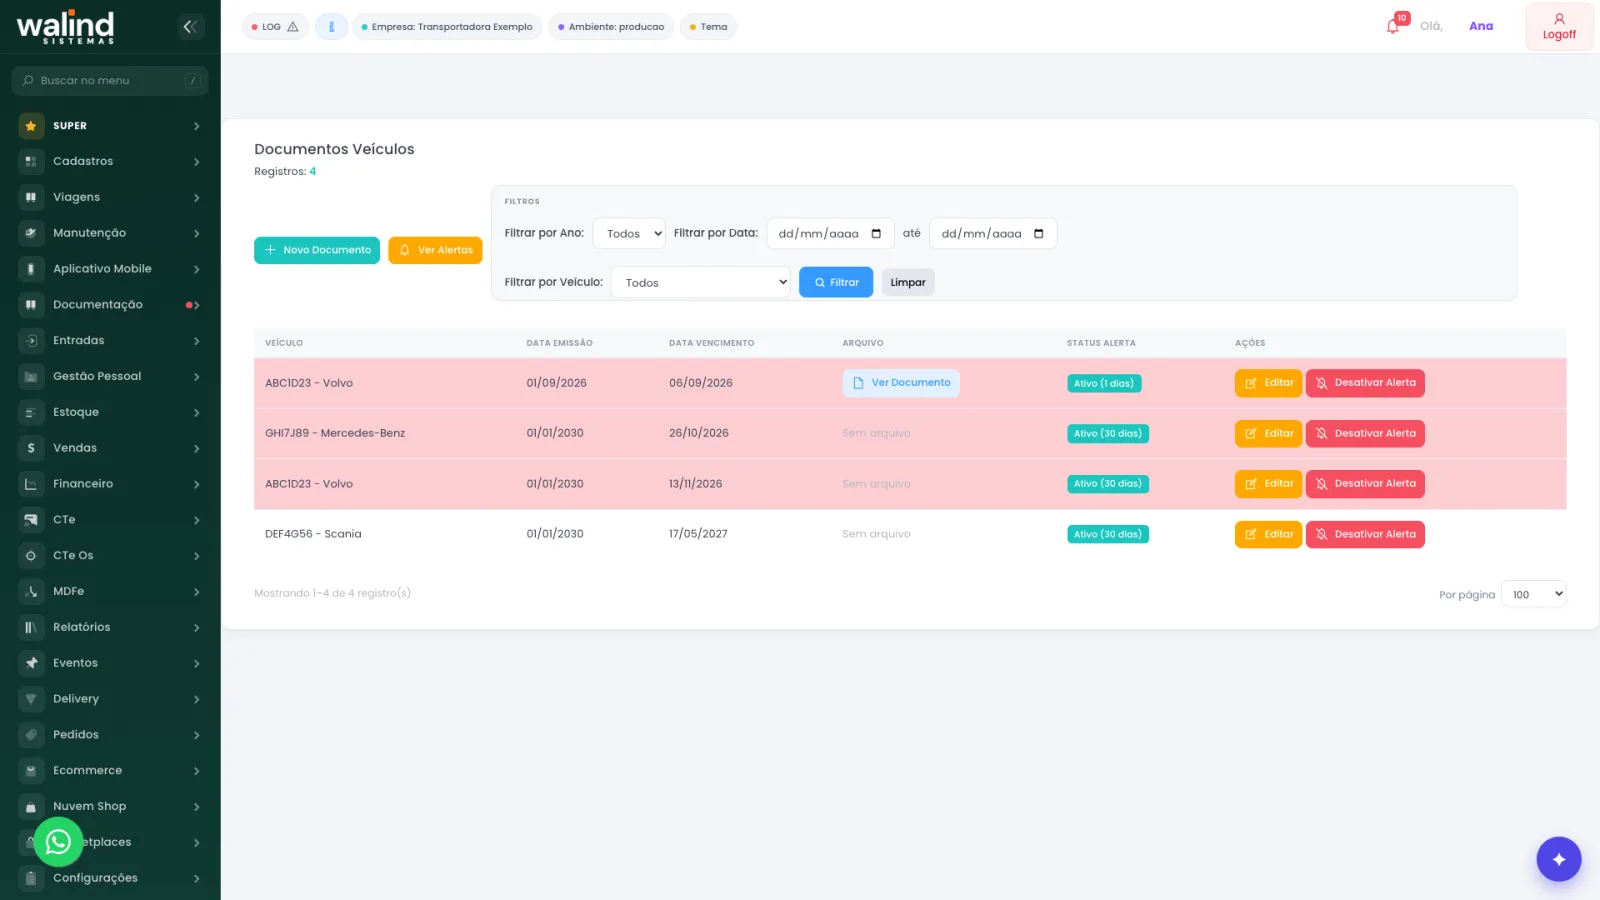
Task: Click Editar on the DEF4G56 Scania row
Action: tap(1268, 534)
